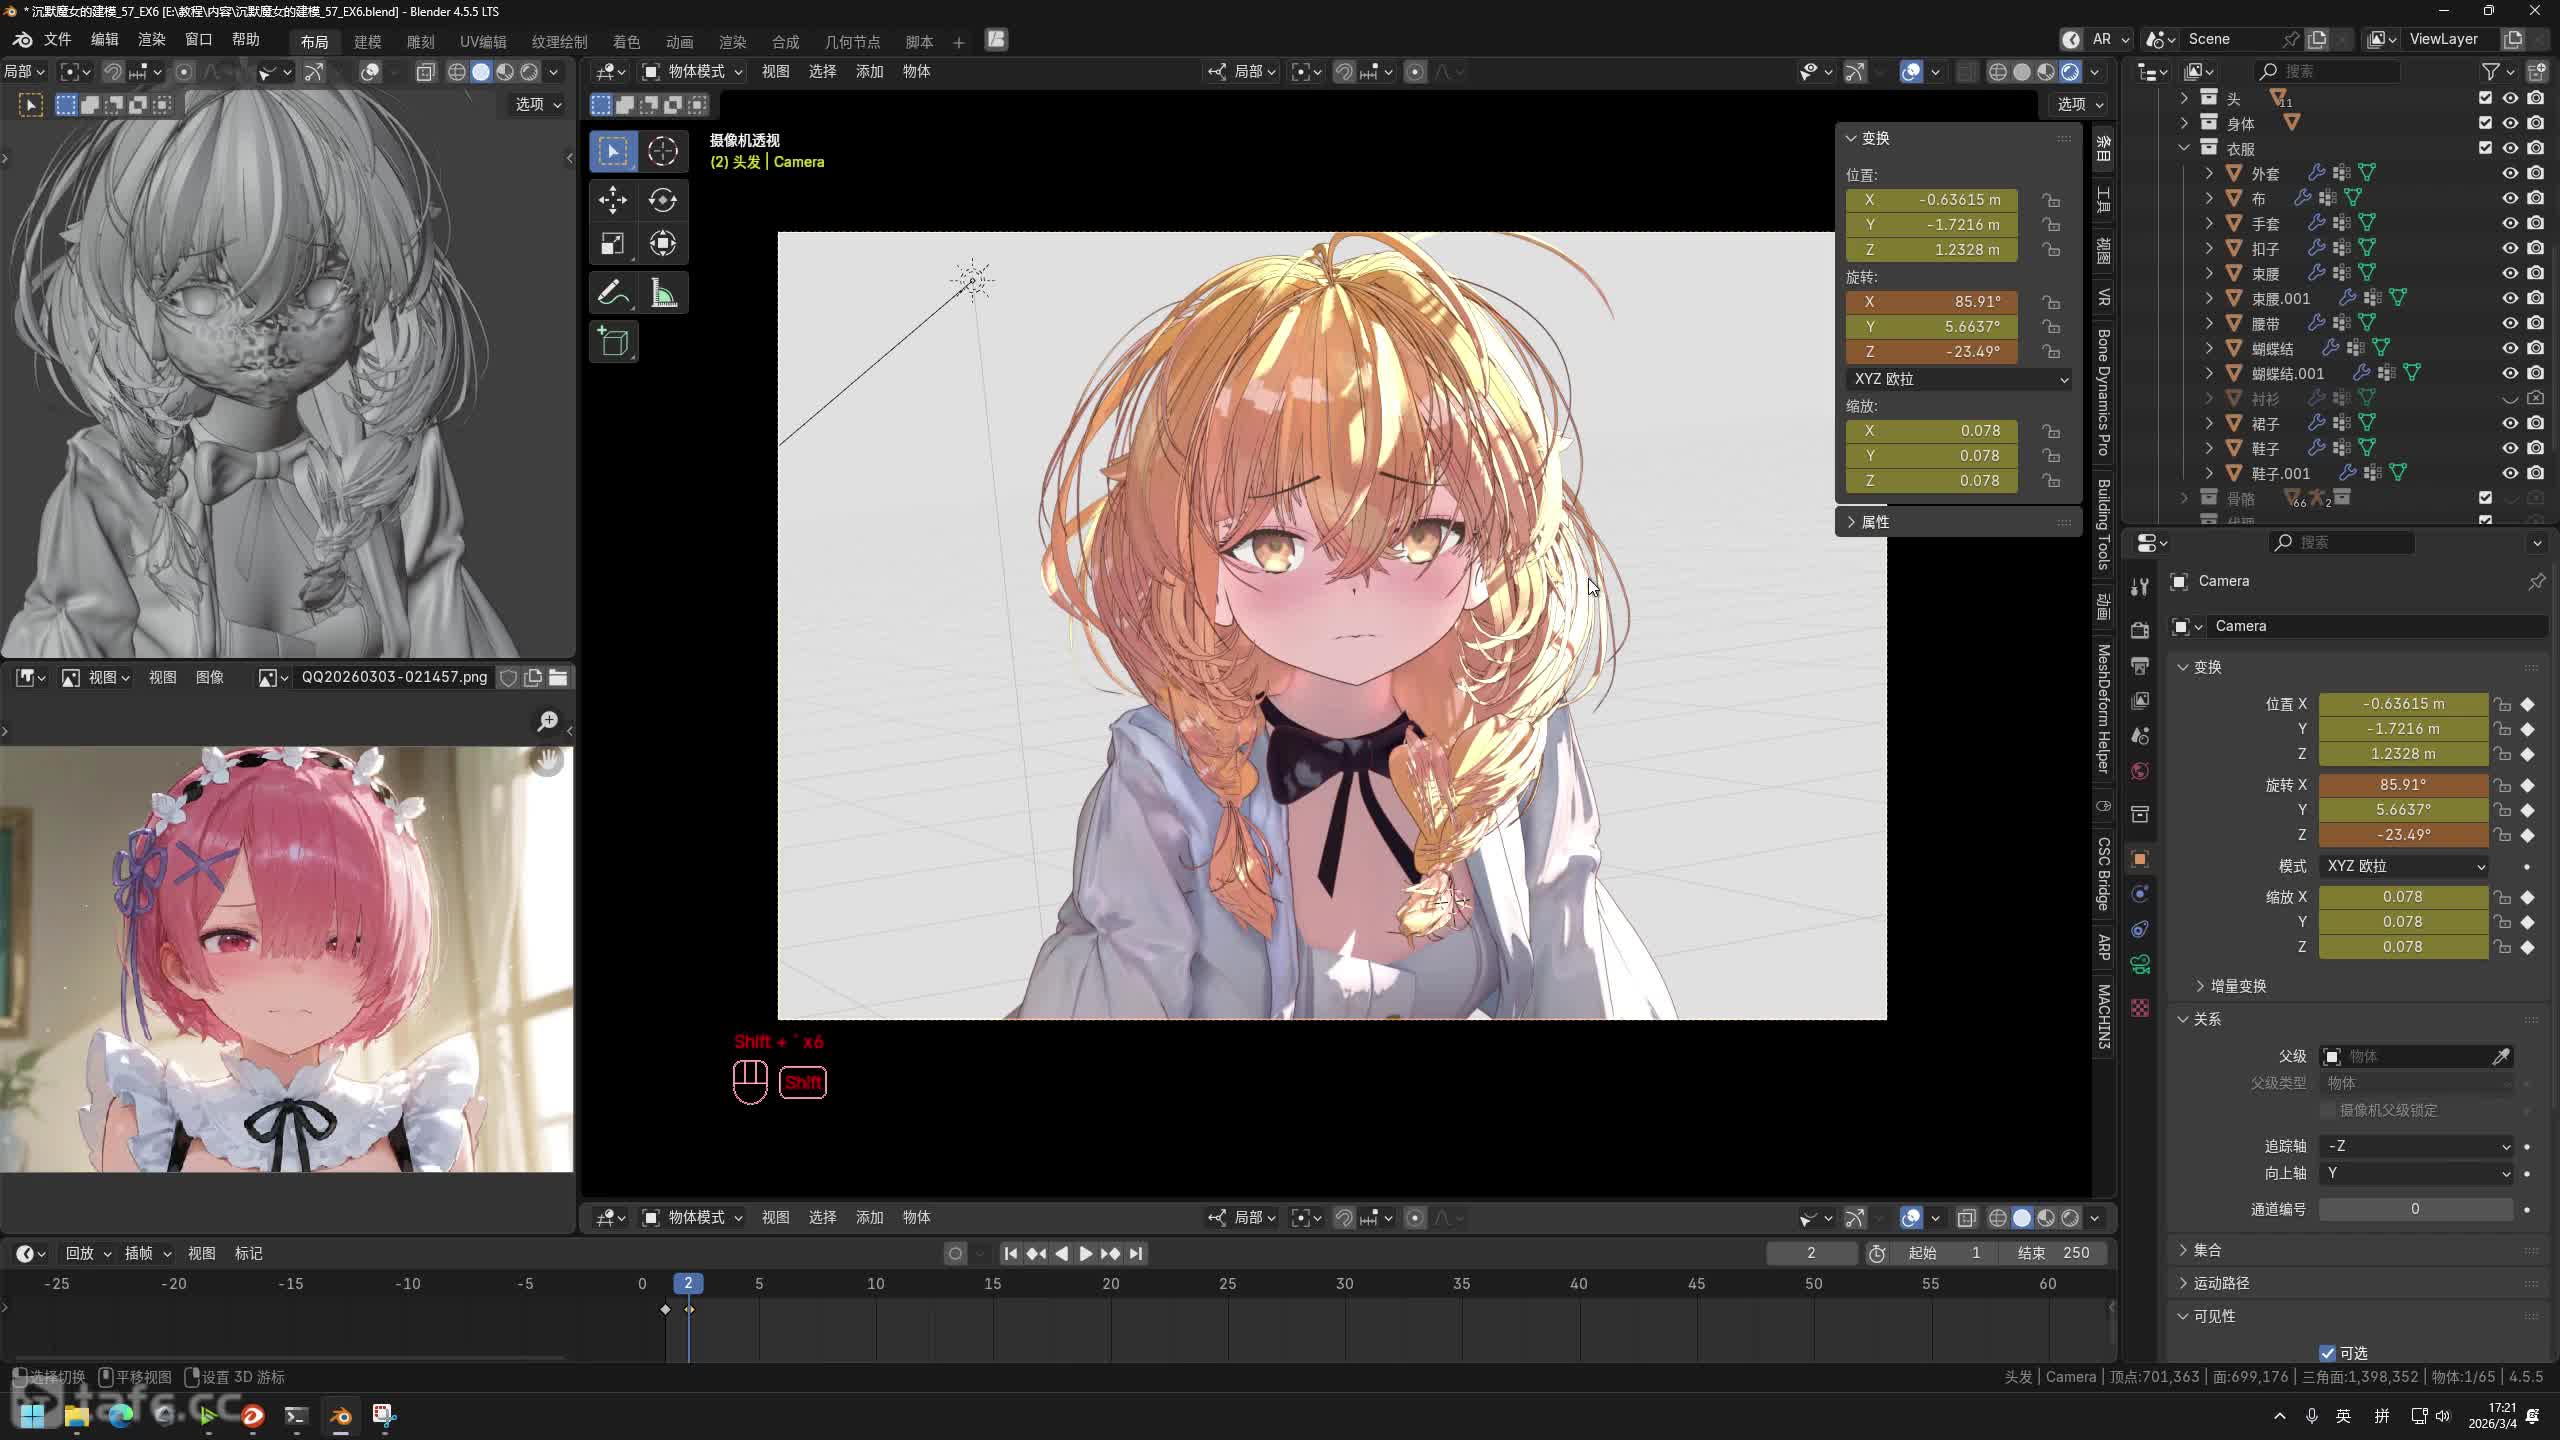This screenshot has width=2560, height=1440.
Task: Activate the 3D Cursor tool
Action: tap(662, 151)
